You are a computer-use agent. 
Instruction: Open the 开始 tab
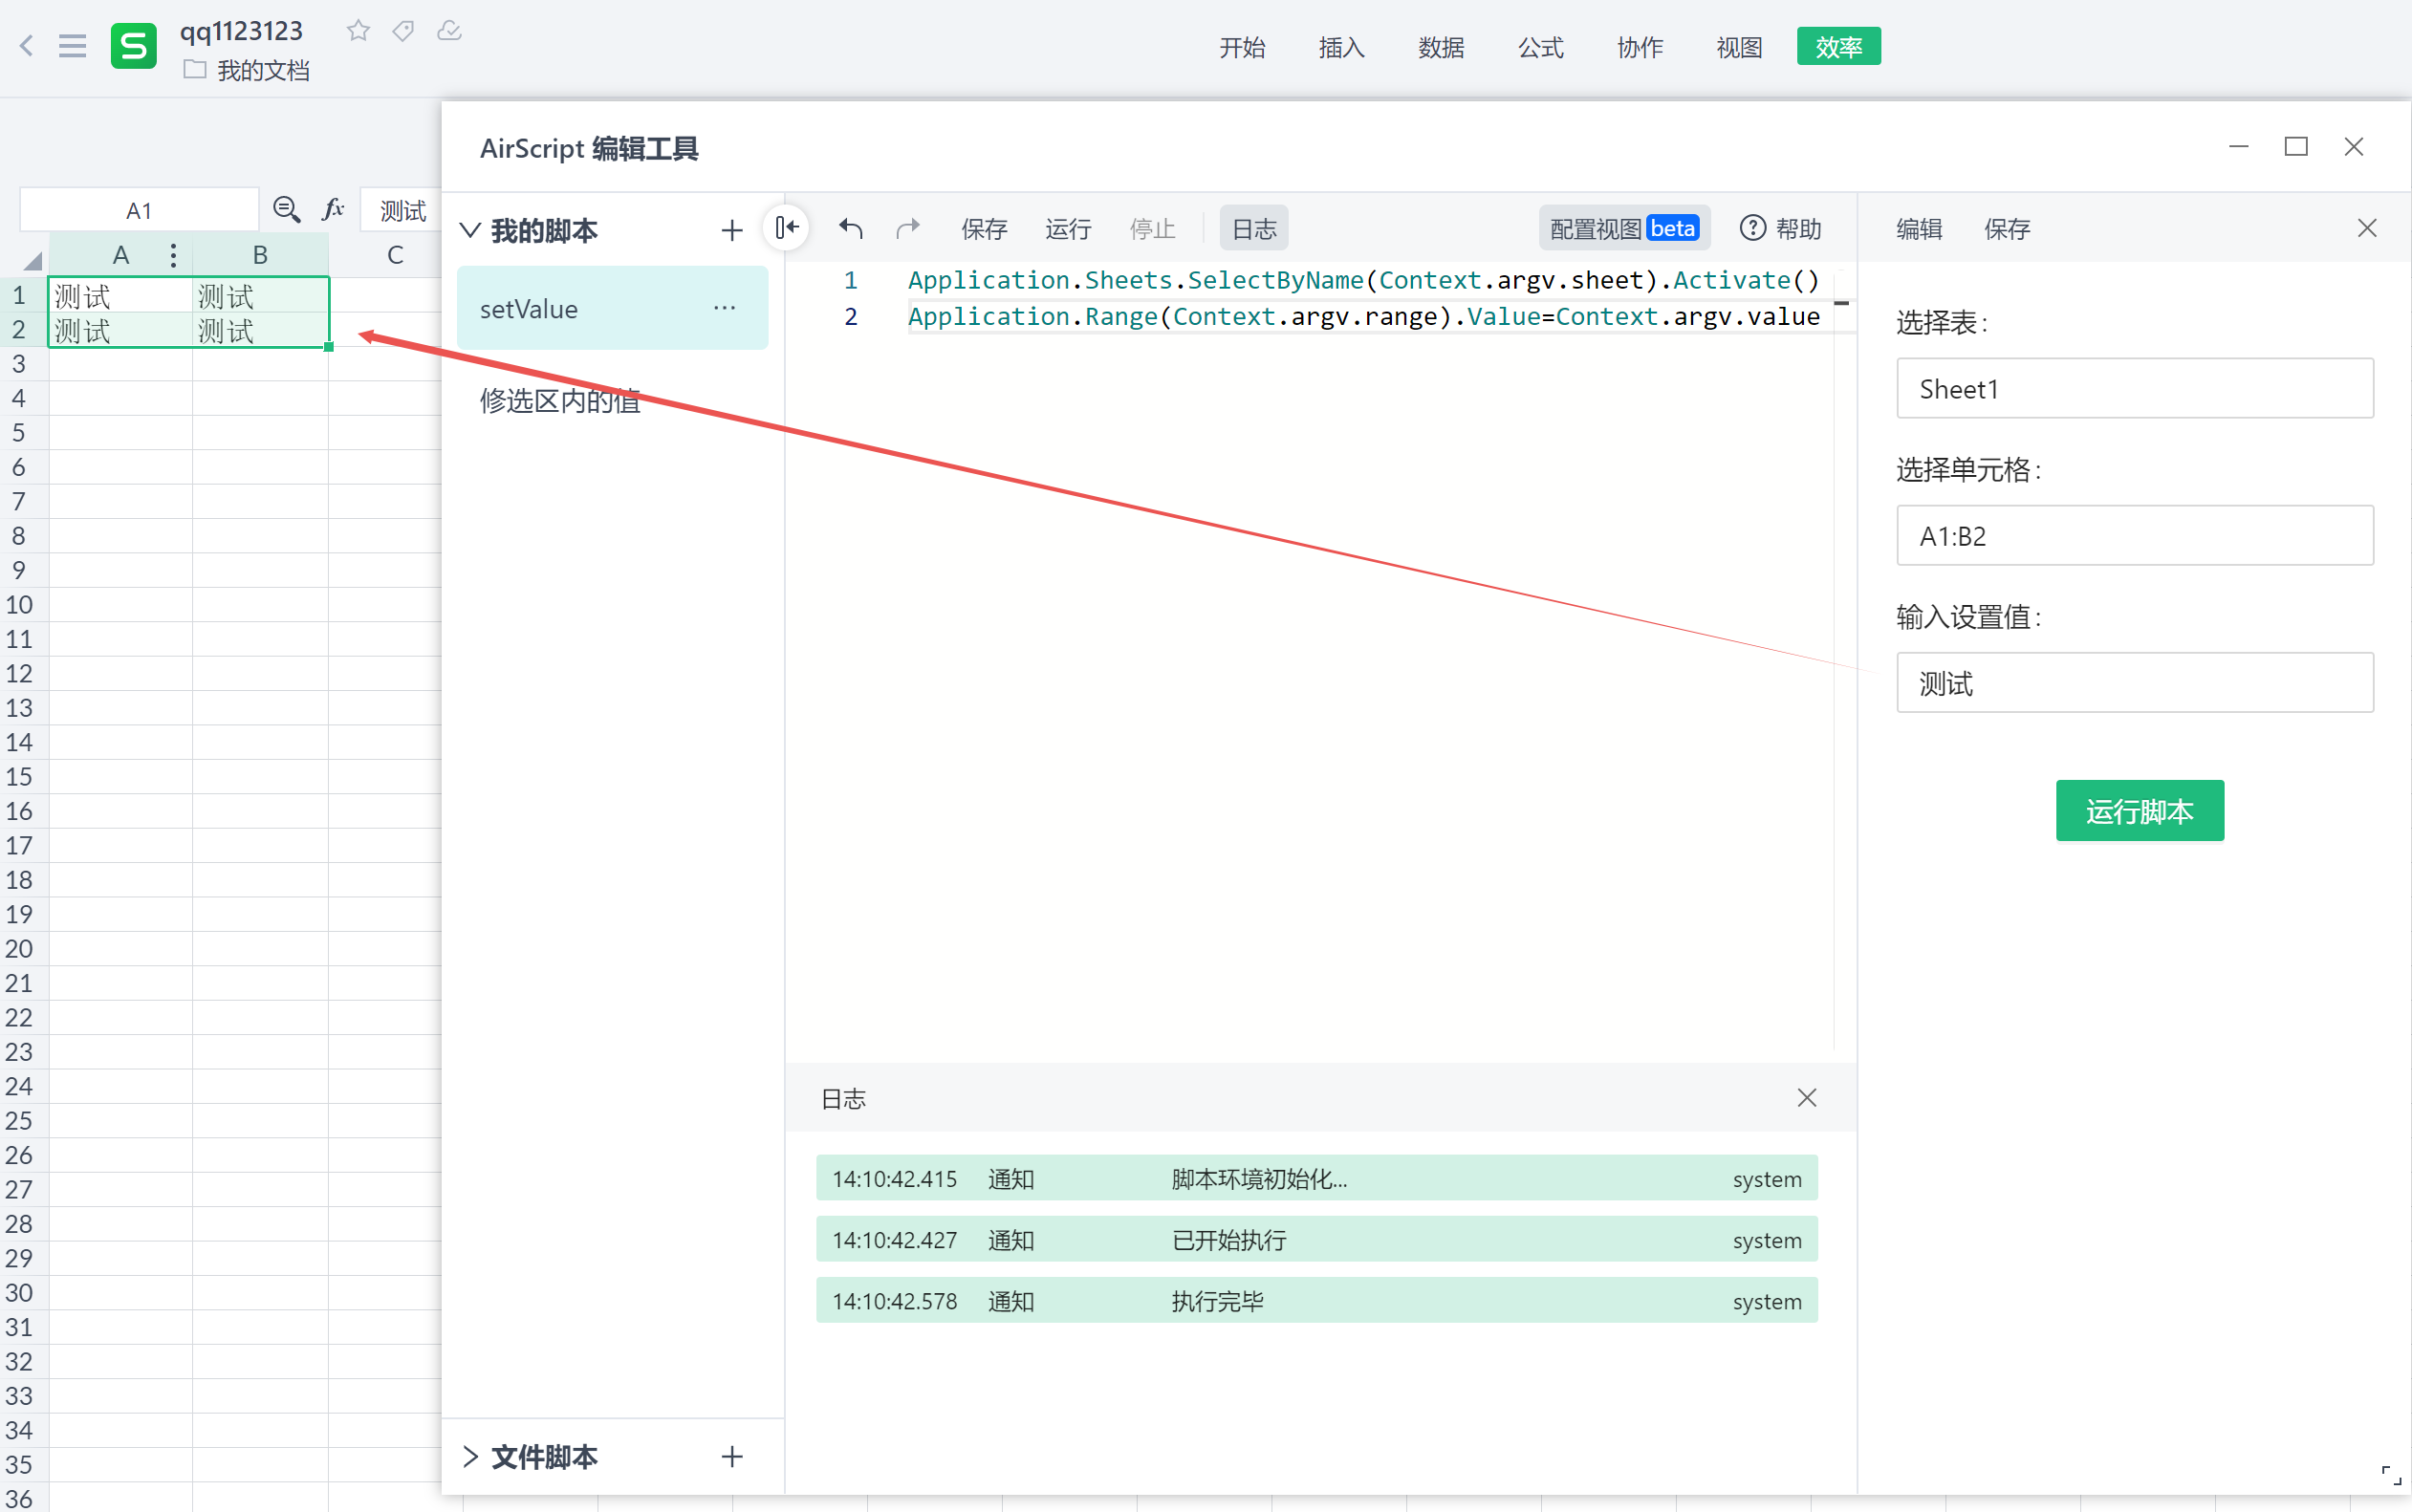[1242, 47]
